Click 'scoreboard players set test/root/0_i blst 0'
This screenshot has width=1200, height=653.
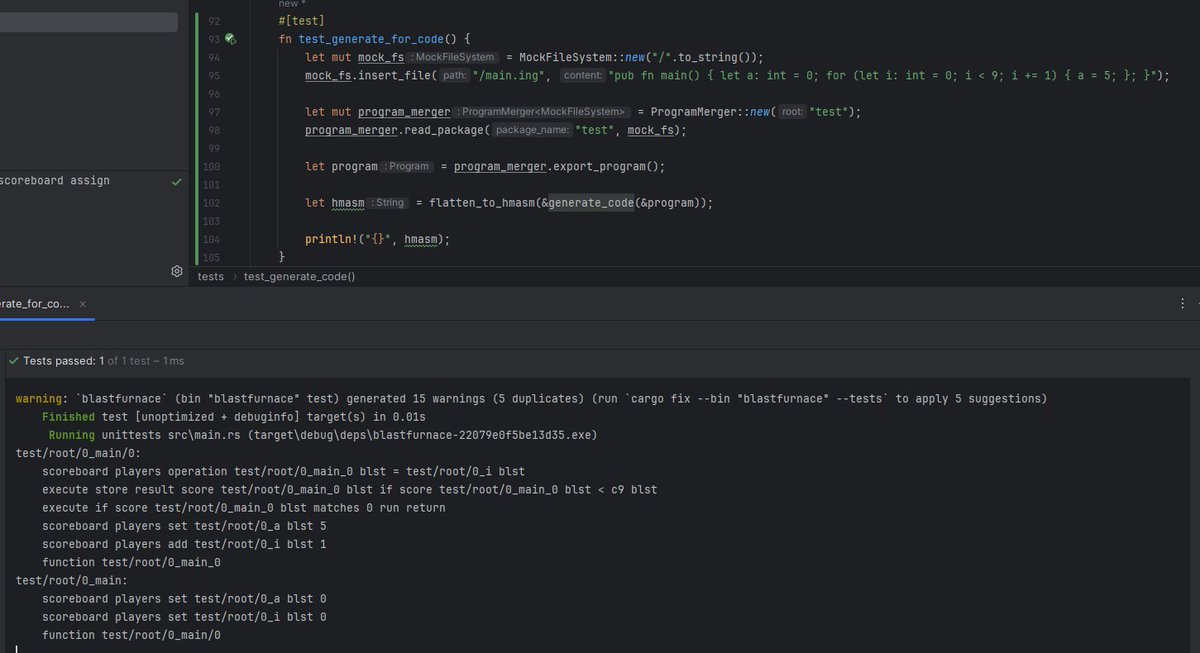tap(184, 617)
